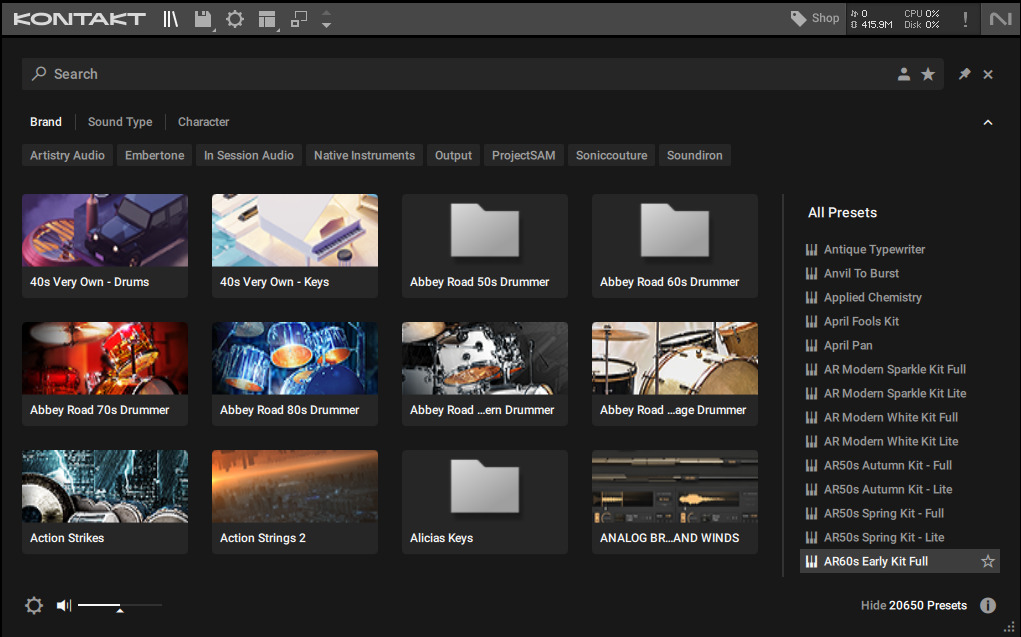Open Abbey Road 50s Drummer folder
The image size is (1021, 637).
(484, 246)
